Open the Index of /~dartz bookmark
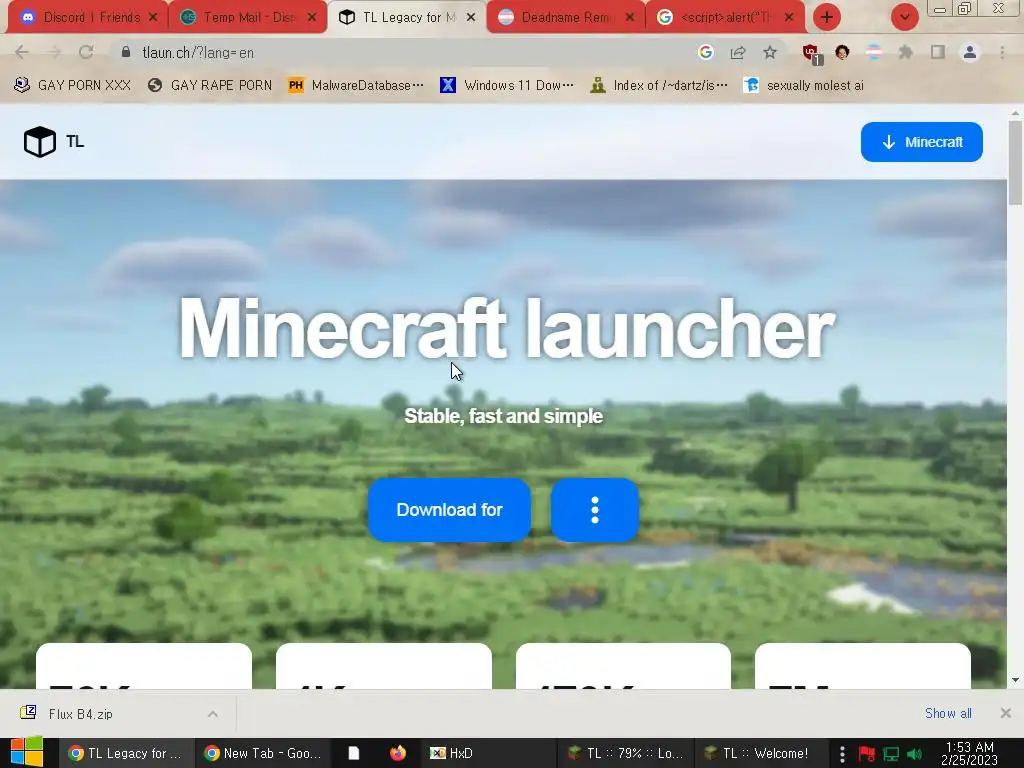Screen dimensions: 1024x768 click(658, 85)
